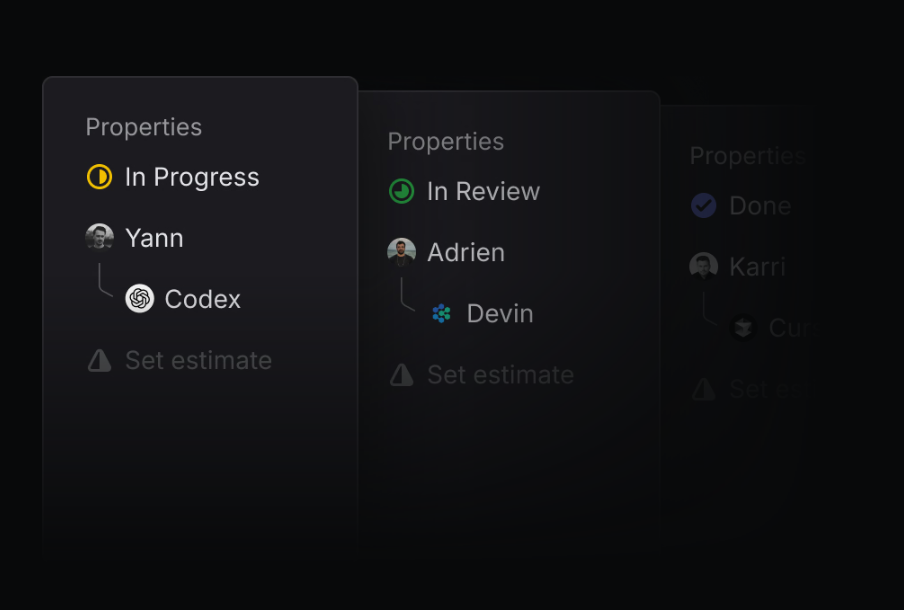Viewport: 904px width, 610px height.
Task: Click Adrien's profile avatar
Action: 401,253
